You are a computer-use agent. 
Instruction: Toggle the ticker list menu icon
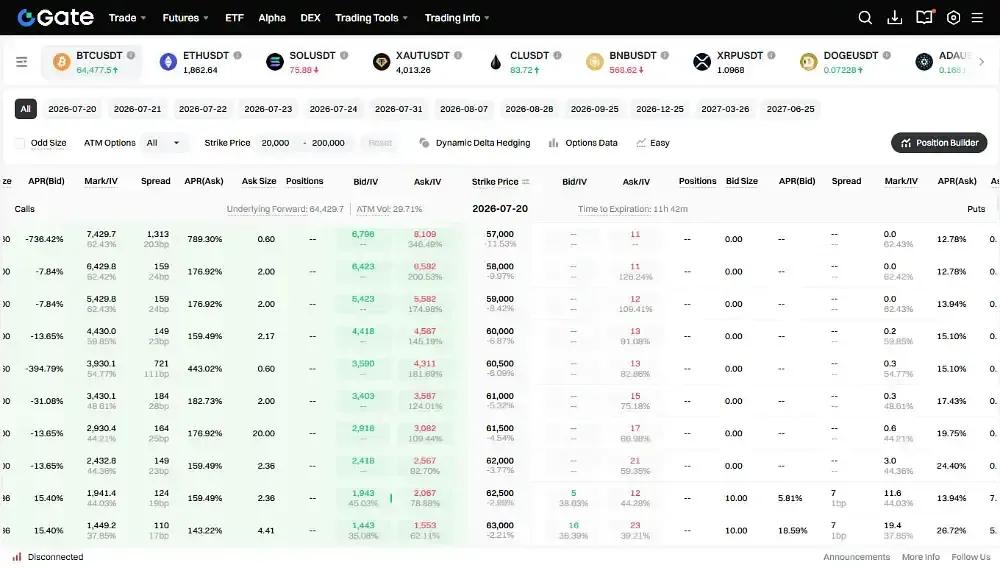point(22,62)
